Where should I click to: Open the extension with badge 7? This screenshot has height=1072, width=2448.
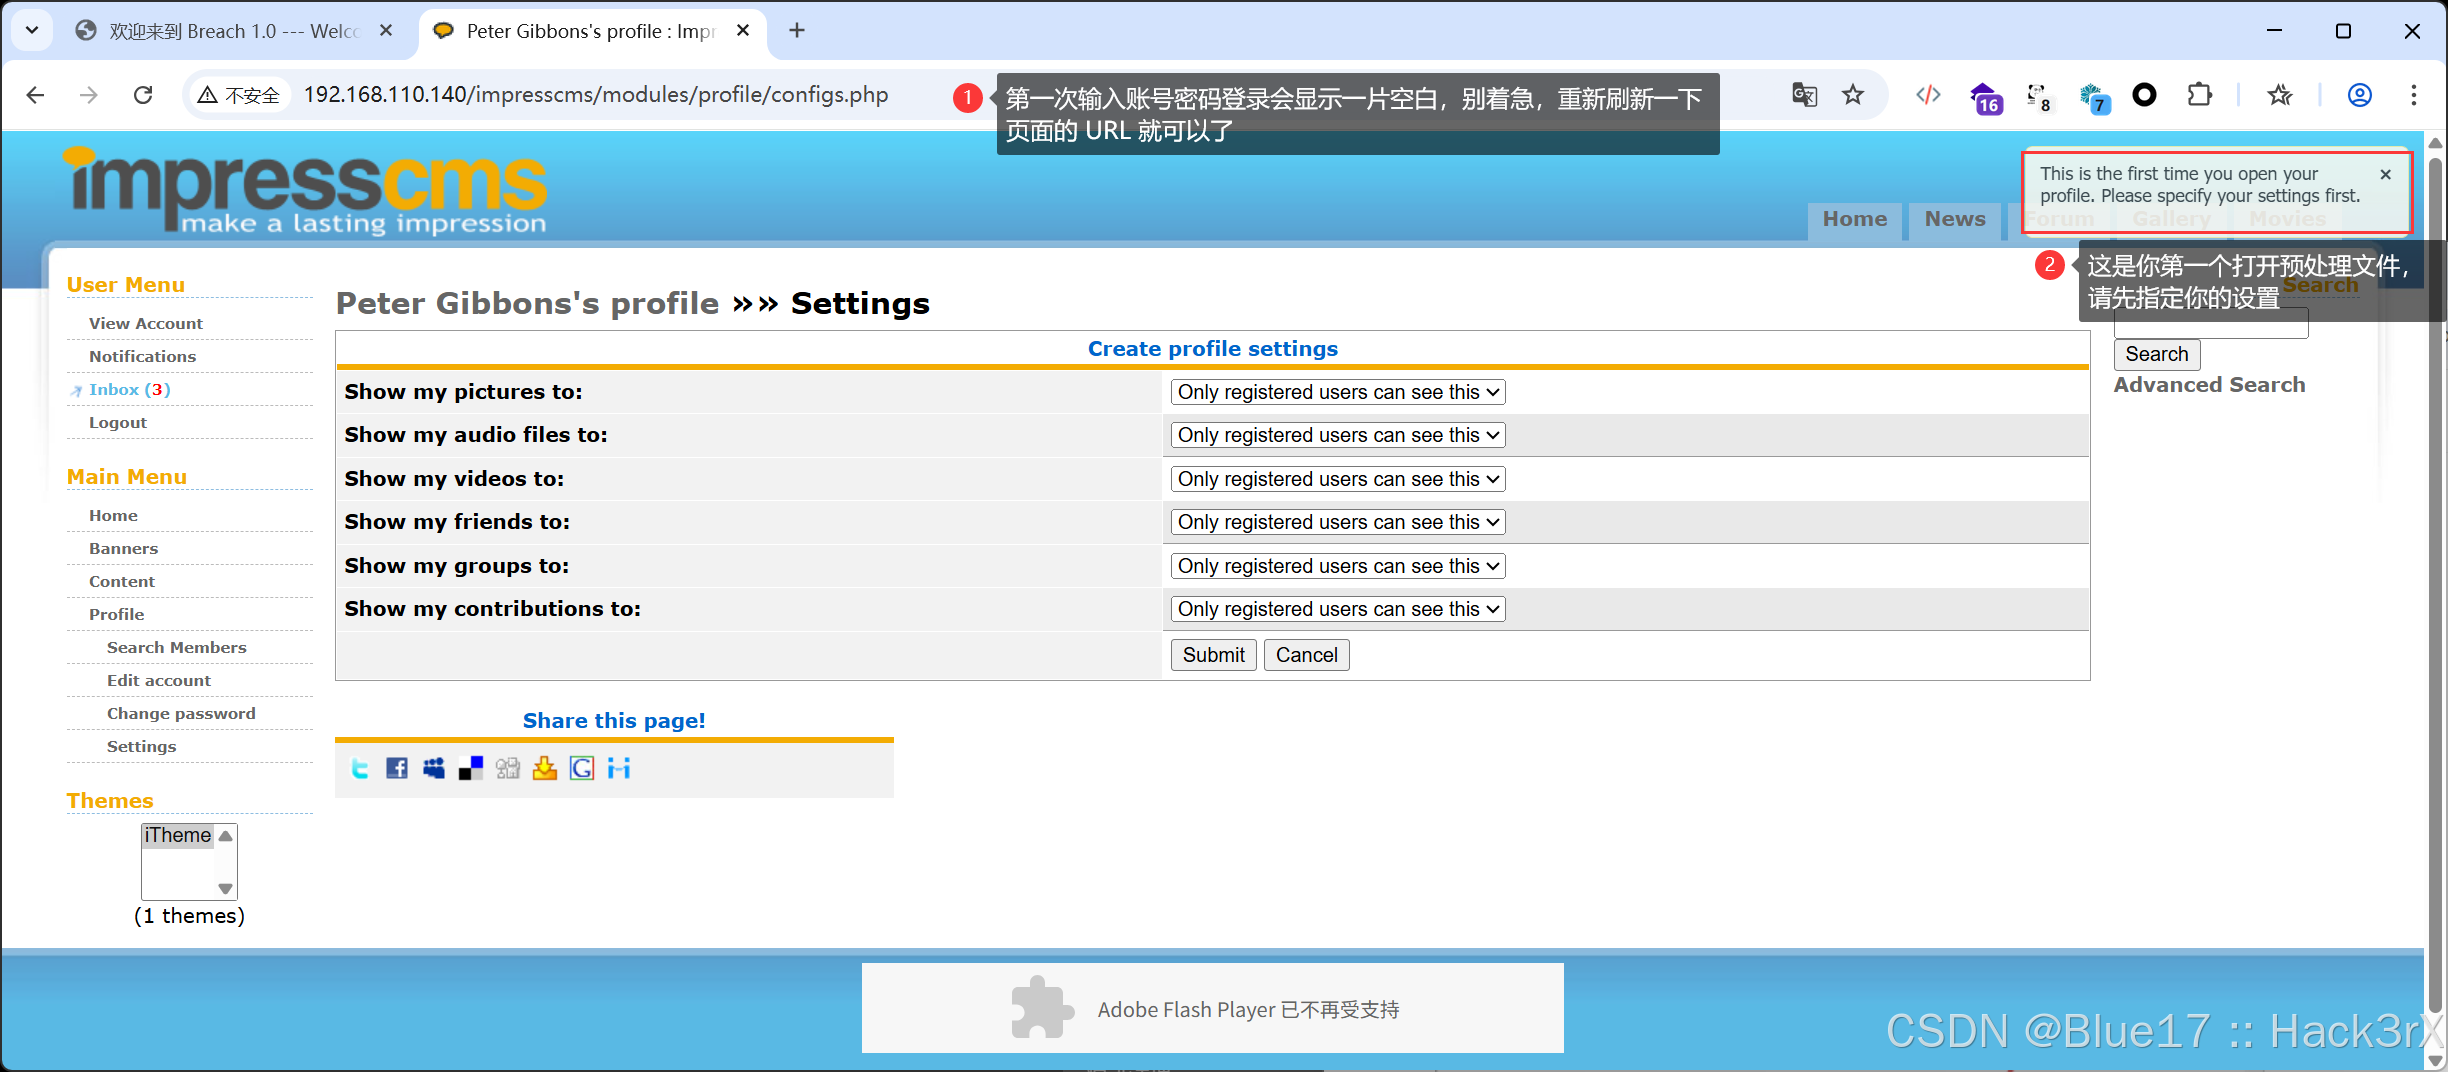pos(2093,97)
